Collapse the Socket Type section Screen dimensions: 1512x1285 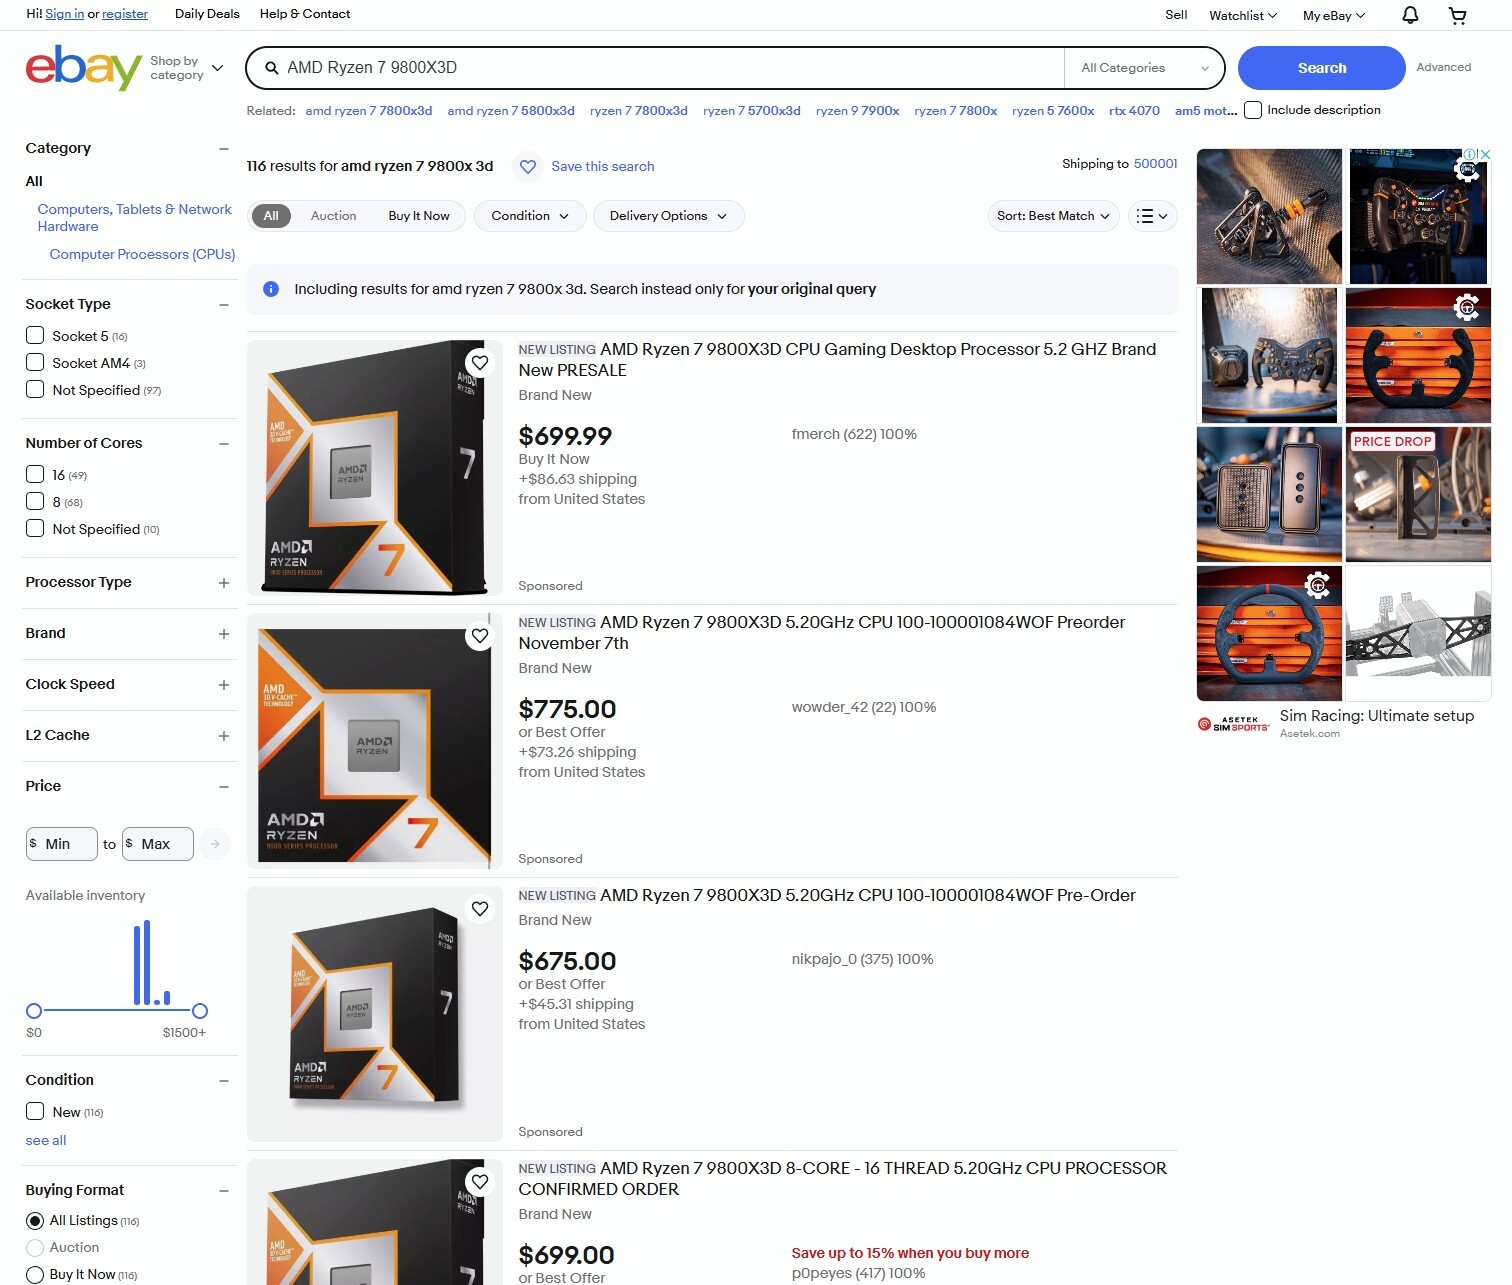(x=224, y=305)
